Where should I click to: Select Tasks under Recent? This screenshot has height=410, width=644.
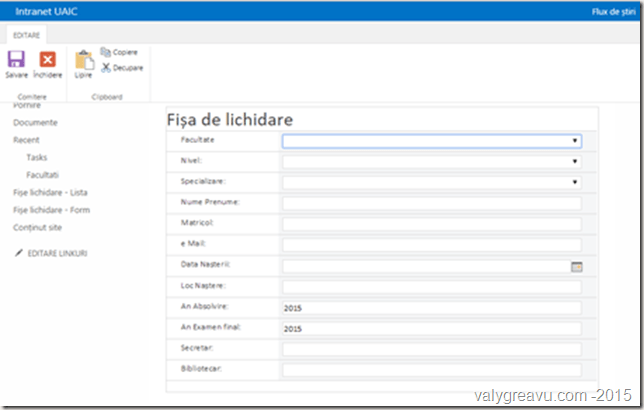[37, 158]
